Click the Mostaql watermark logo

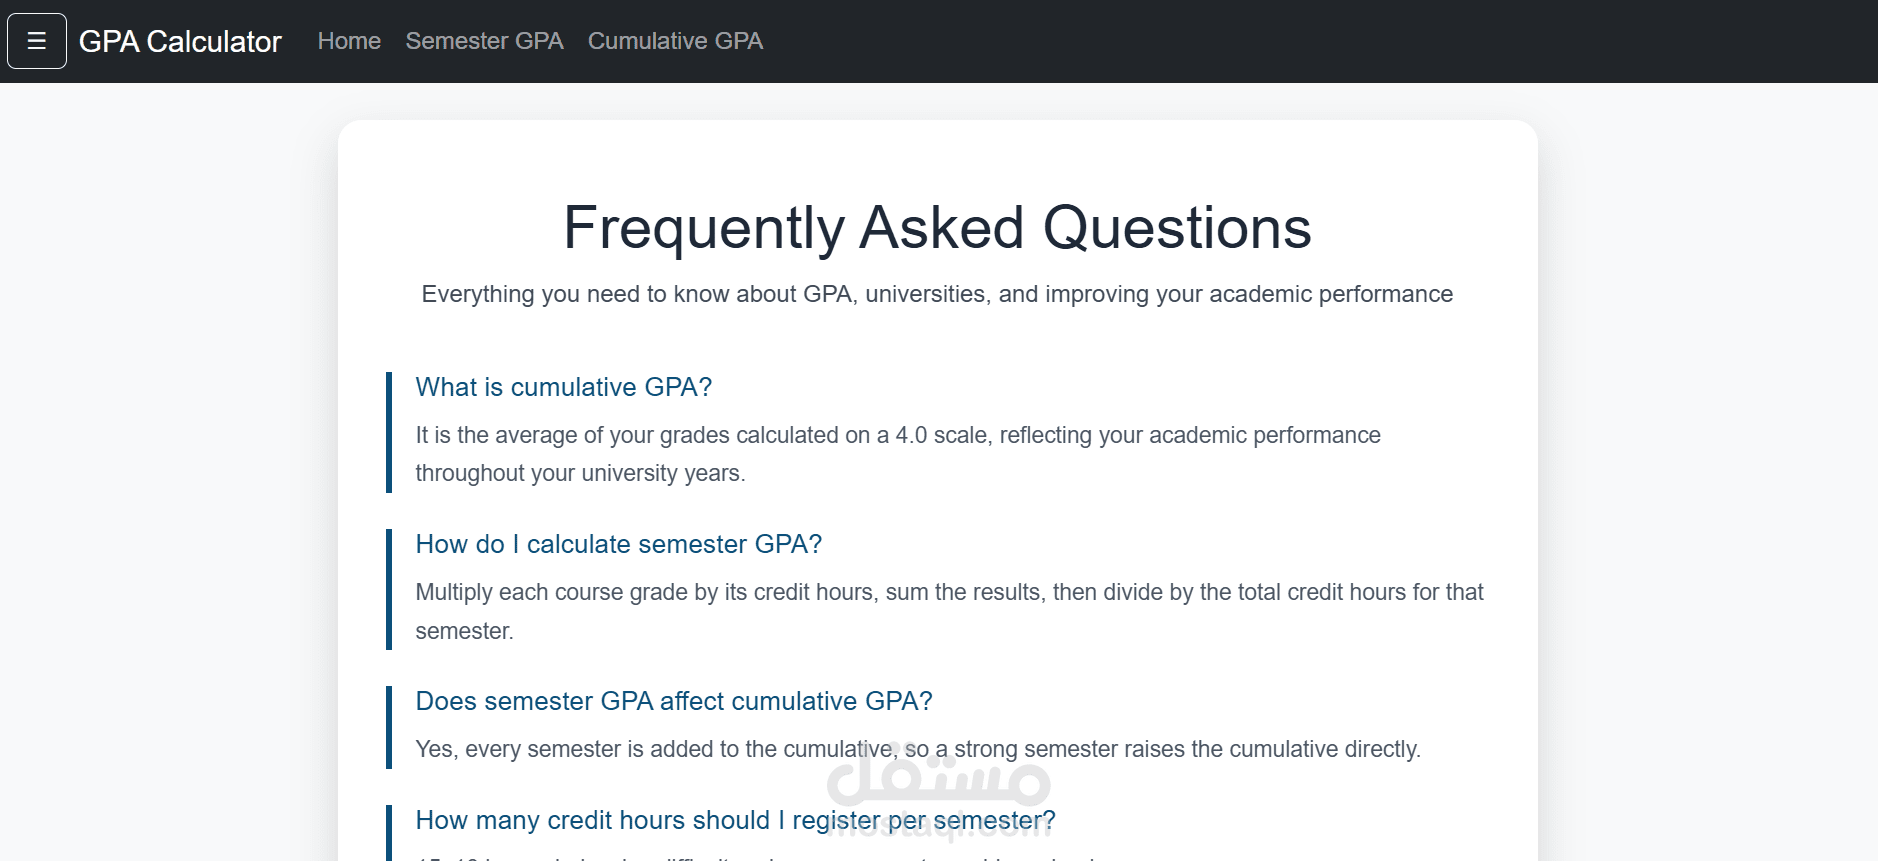pos(938,780)
